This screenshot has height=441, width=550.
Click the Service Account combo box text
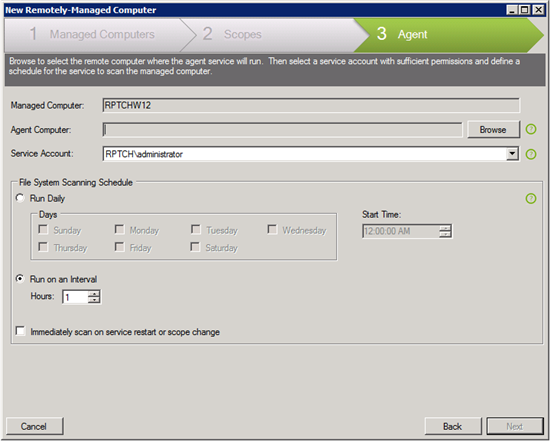(304, 154)
